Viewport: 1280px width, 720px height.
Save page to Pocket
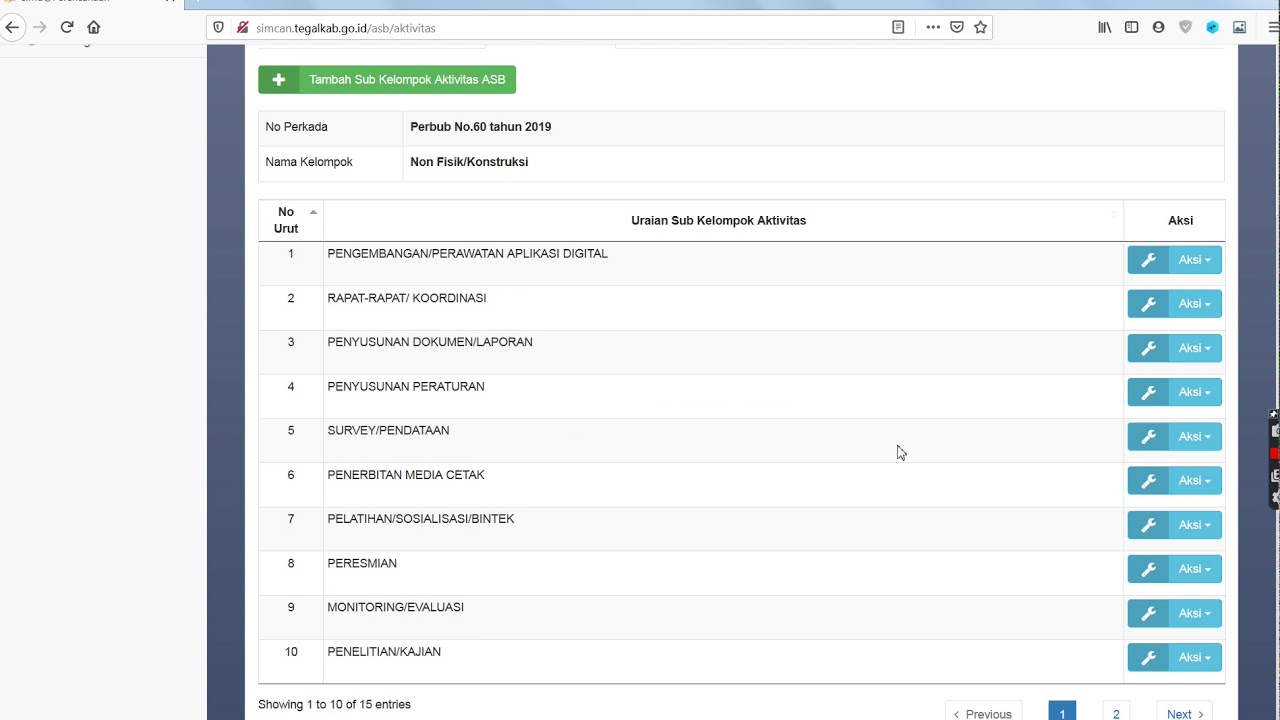957,27
